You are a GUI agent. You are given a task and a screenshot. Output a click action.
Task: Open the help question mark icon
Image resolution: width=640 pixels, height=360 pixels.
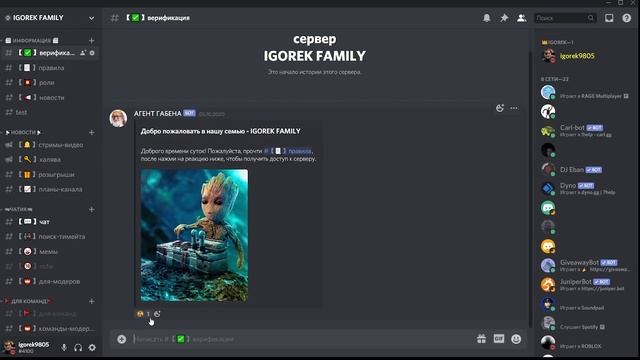point(627,18)
